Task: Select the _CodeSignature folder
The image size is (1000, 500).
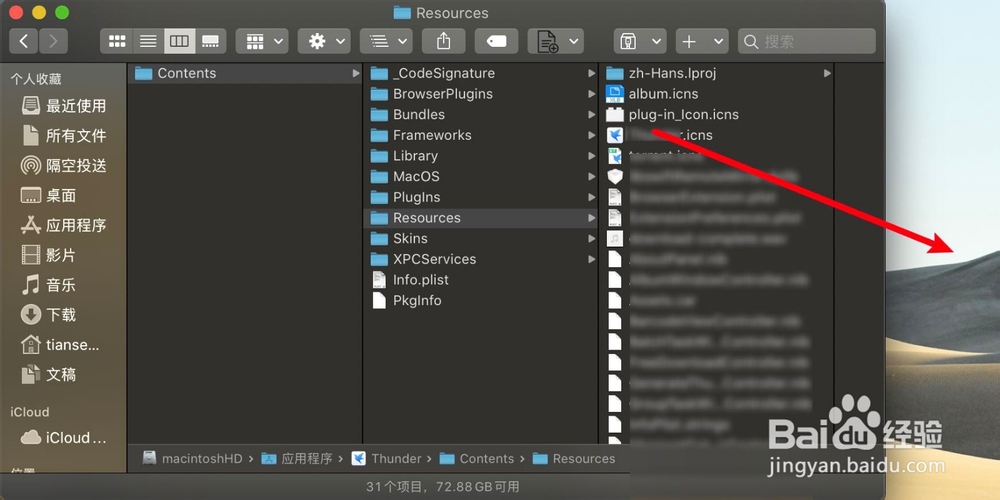Action: (x=480, y=73)
